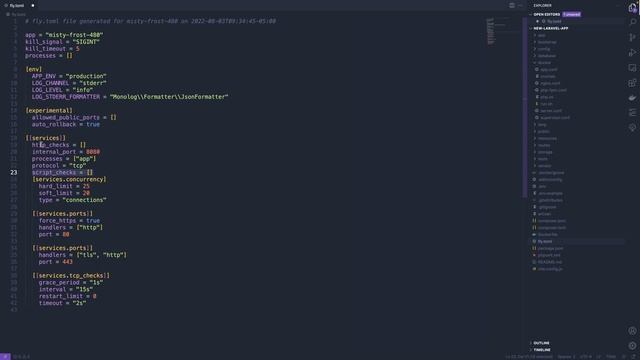Expand the Outline section
640x360 pixels.
click(x=541, y=343)
